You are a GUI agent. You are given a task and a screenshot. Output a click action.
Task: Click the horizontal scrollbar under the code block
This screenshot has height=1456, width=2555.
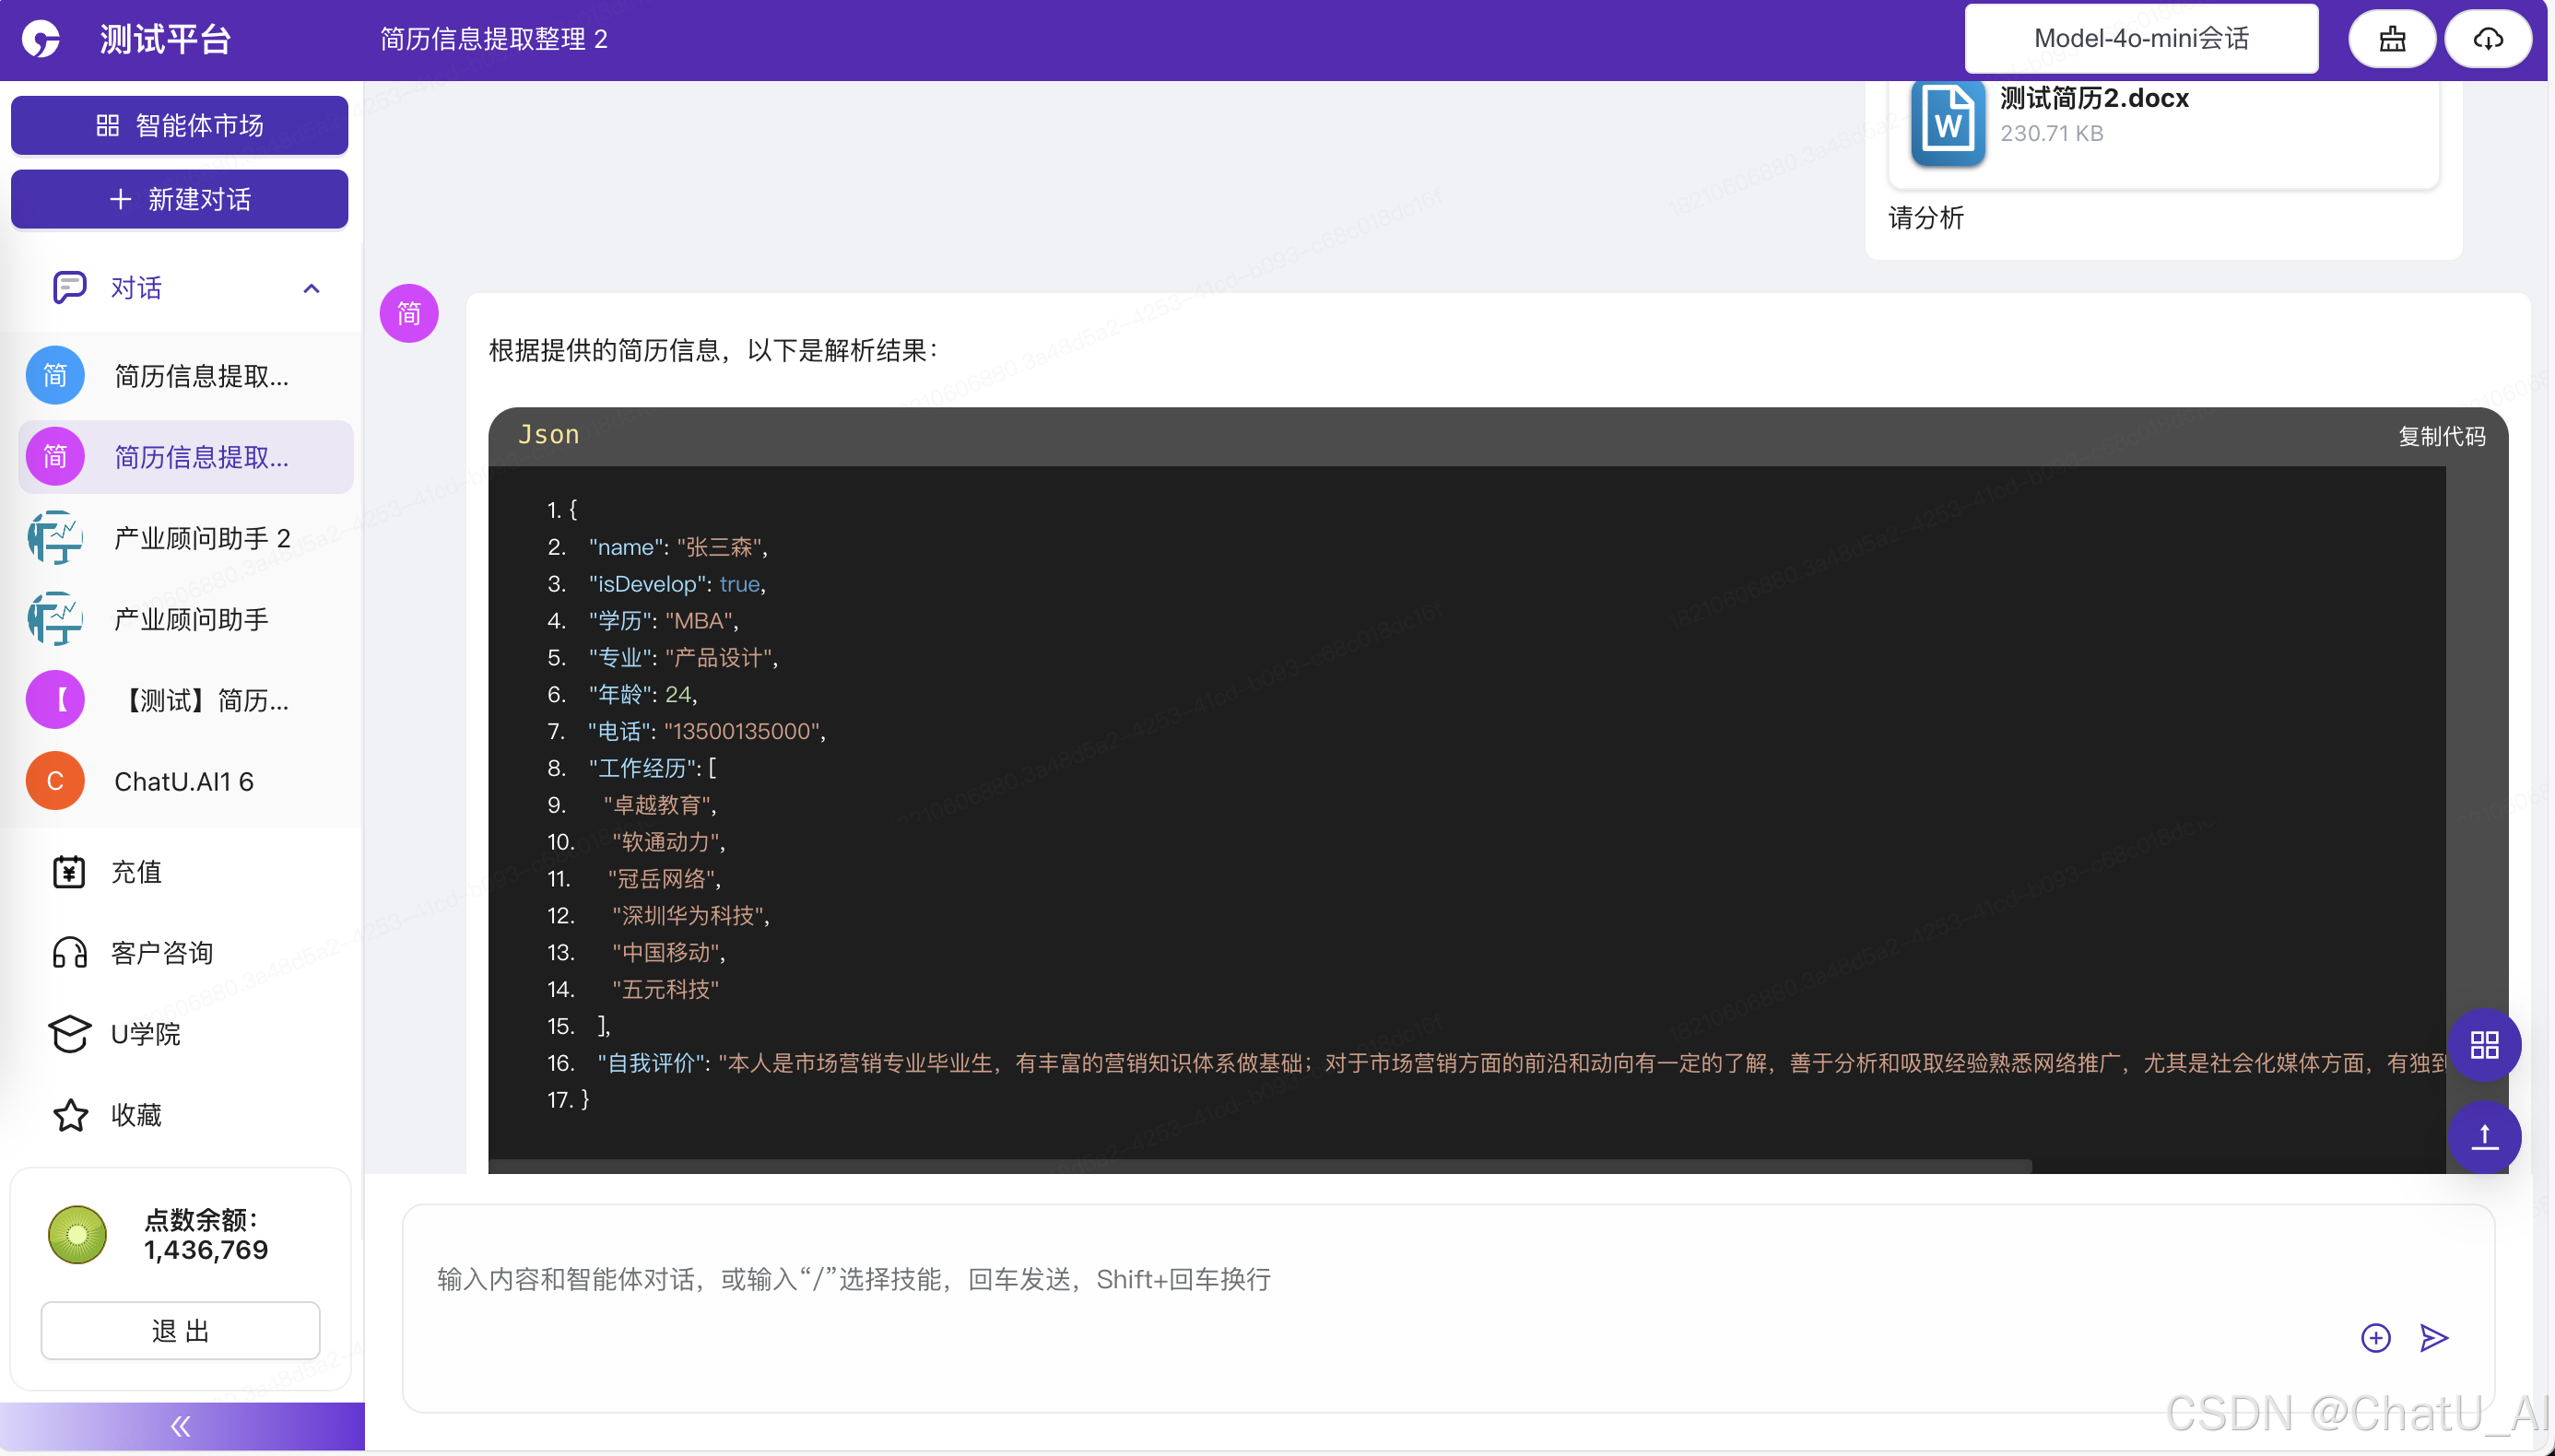1260,1166
